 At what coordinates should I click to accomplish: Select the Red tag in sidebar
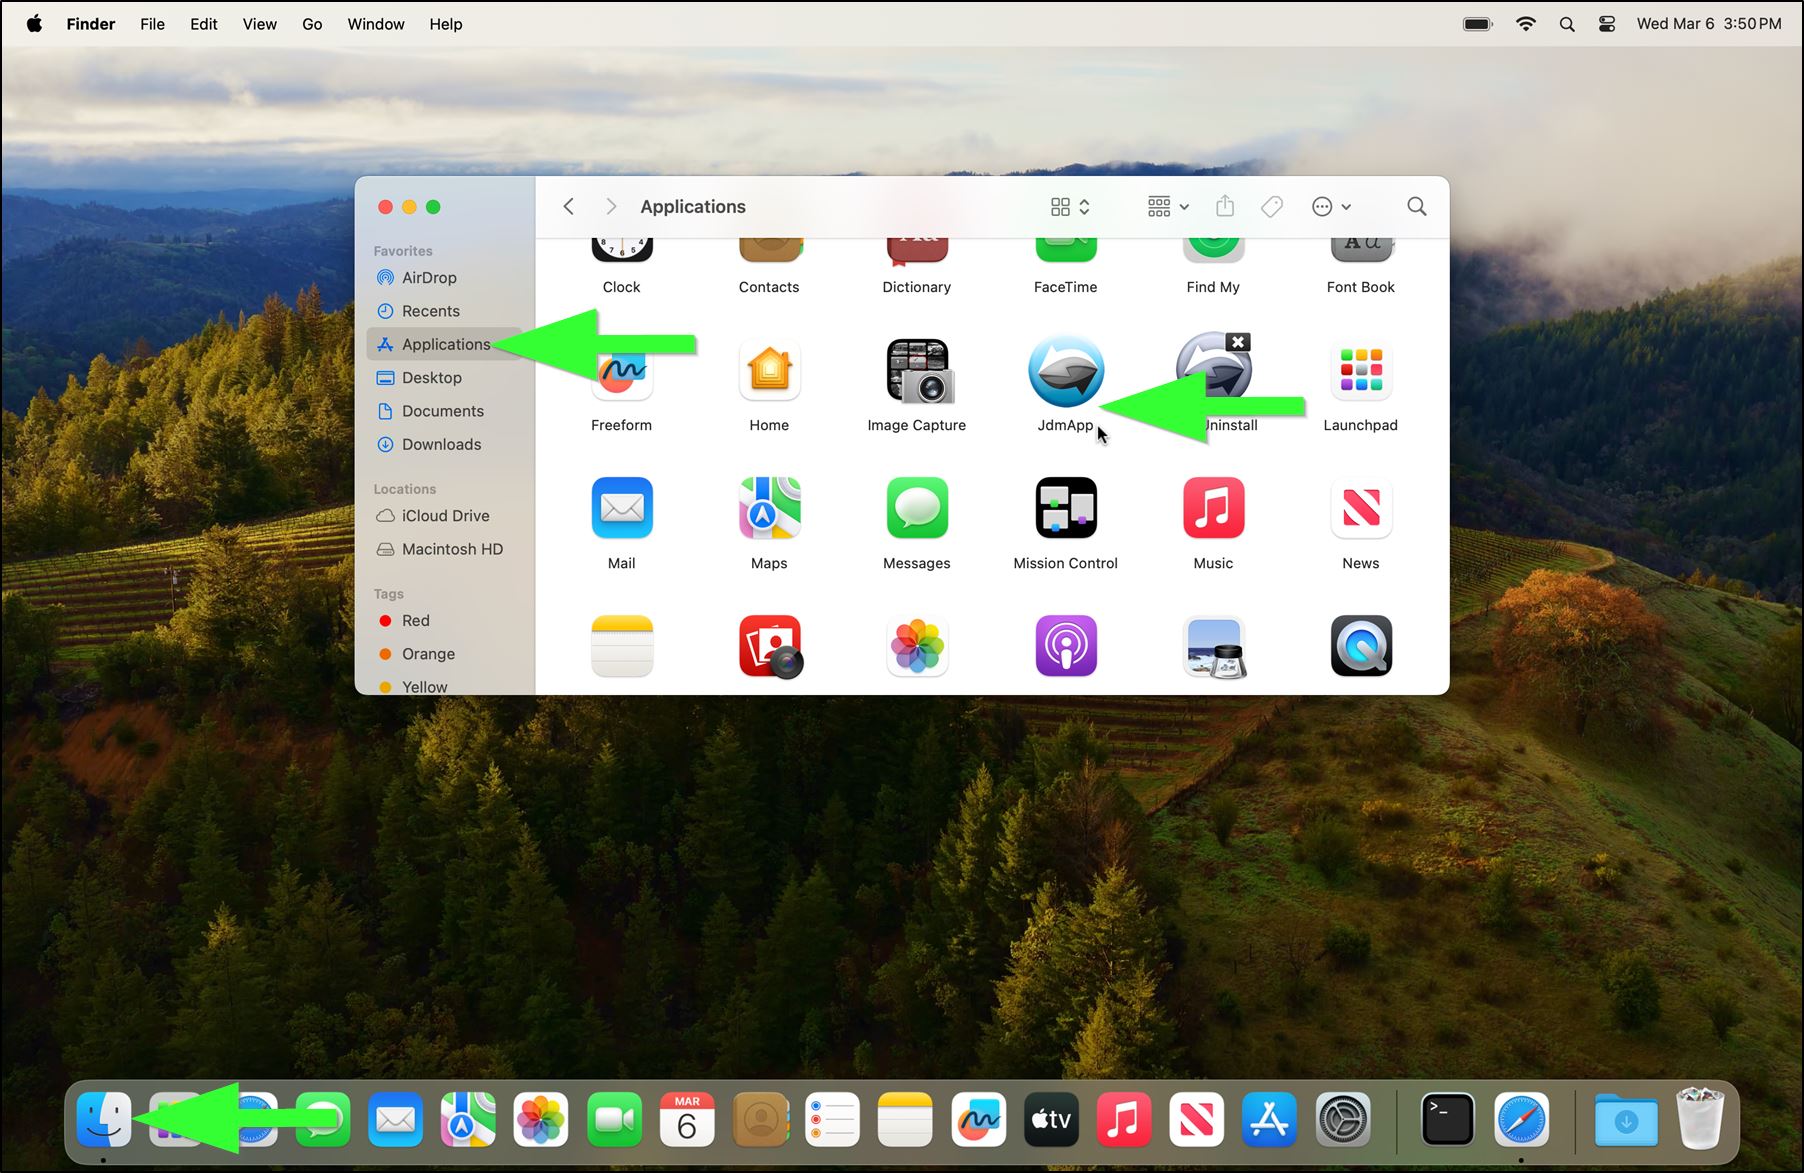[415, 621]
